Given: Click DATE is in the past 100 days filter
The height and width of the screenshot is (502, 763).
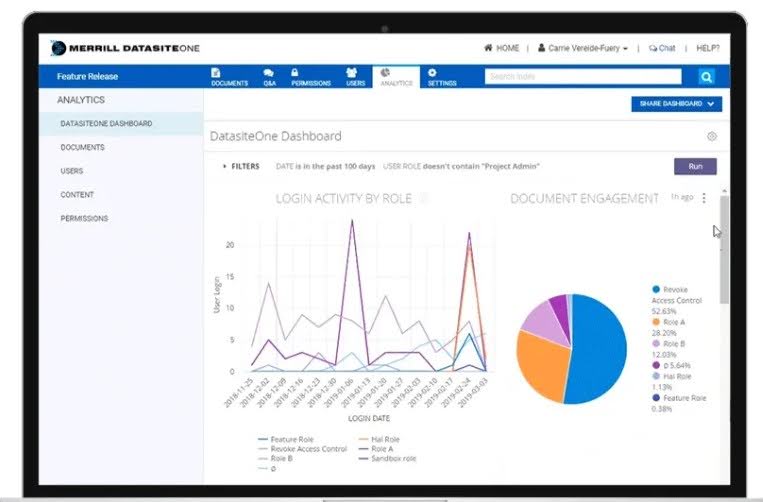Looking at the screenshot, I should click(x=326, y=166).
